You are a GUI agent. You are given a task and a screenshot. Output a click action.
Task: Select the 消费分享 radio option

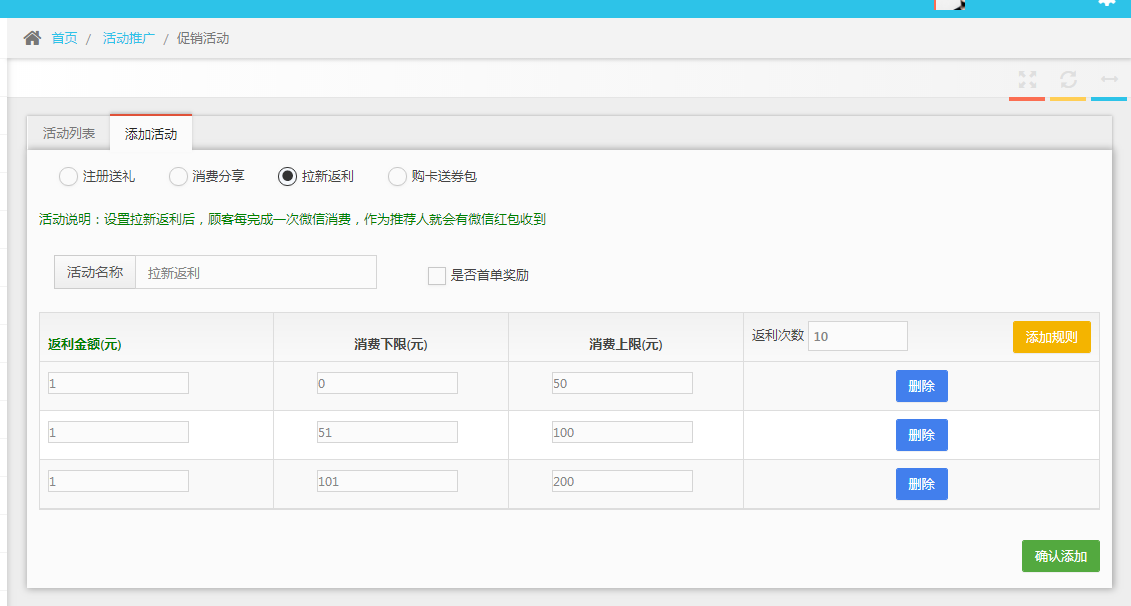point(178,177)
